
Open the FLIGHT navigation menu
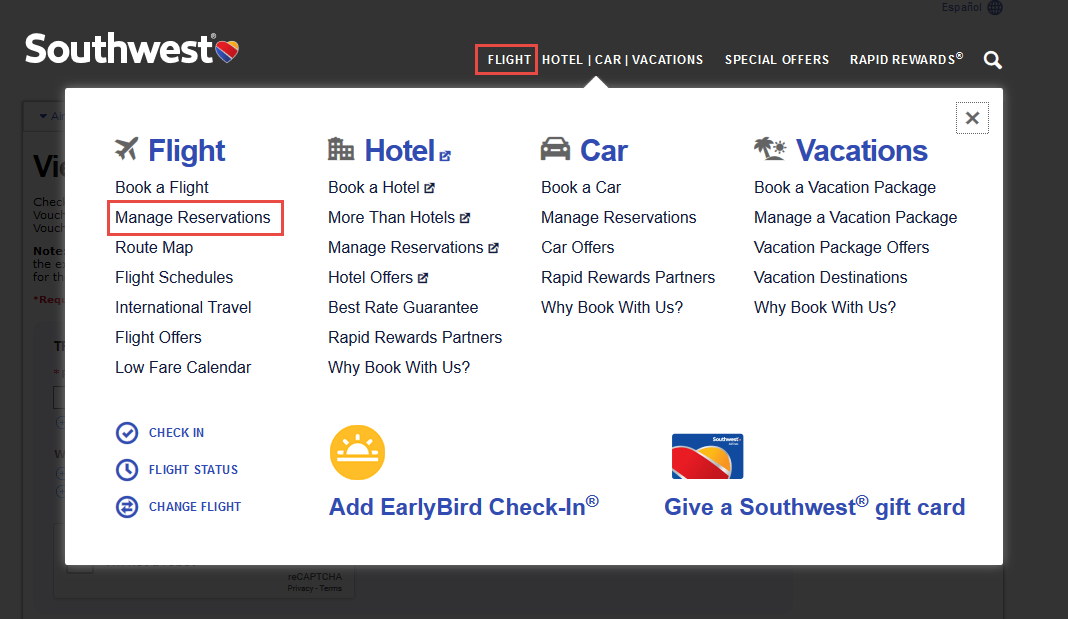click(x=509, y=60)
